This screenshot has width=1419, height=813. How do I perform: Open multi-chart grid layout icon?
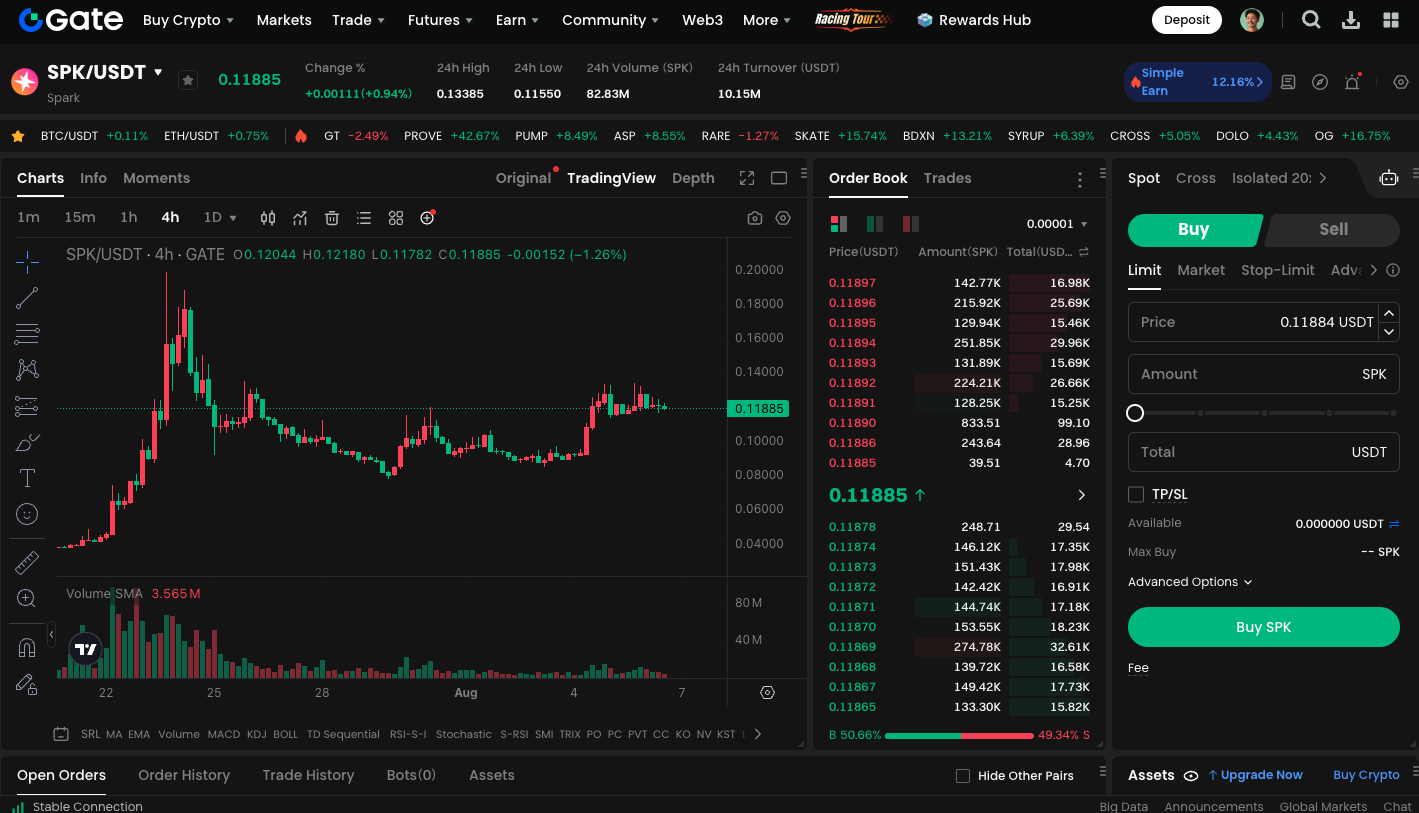coord(396,218)
